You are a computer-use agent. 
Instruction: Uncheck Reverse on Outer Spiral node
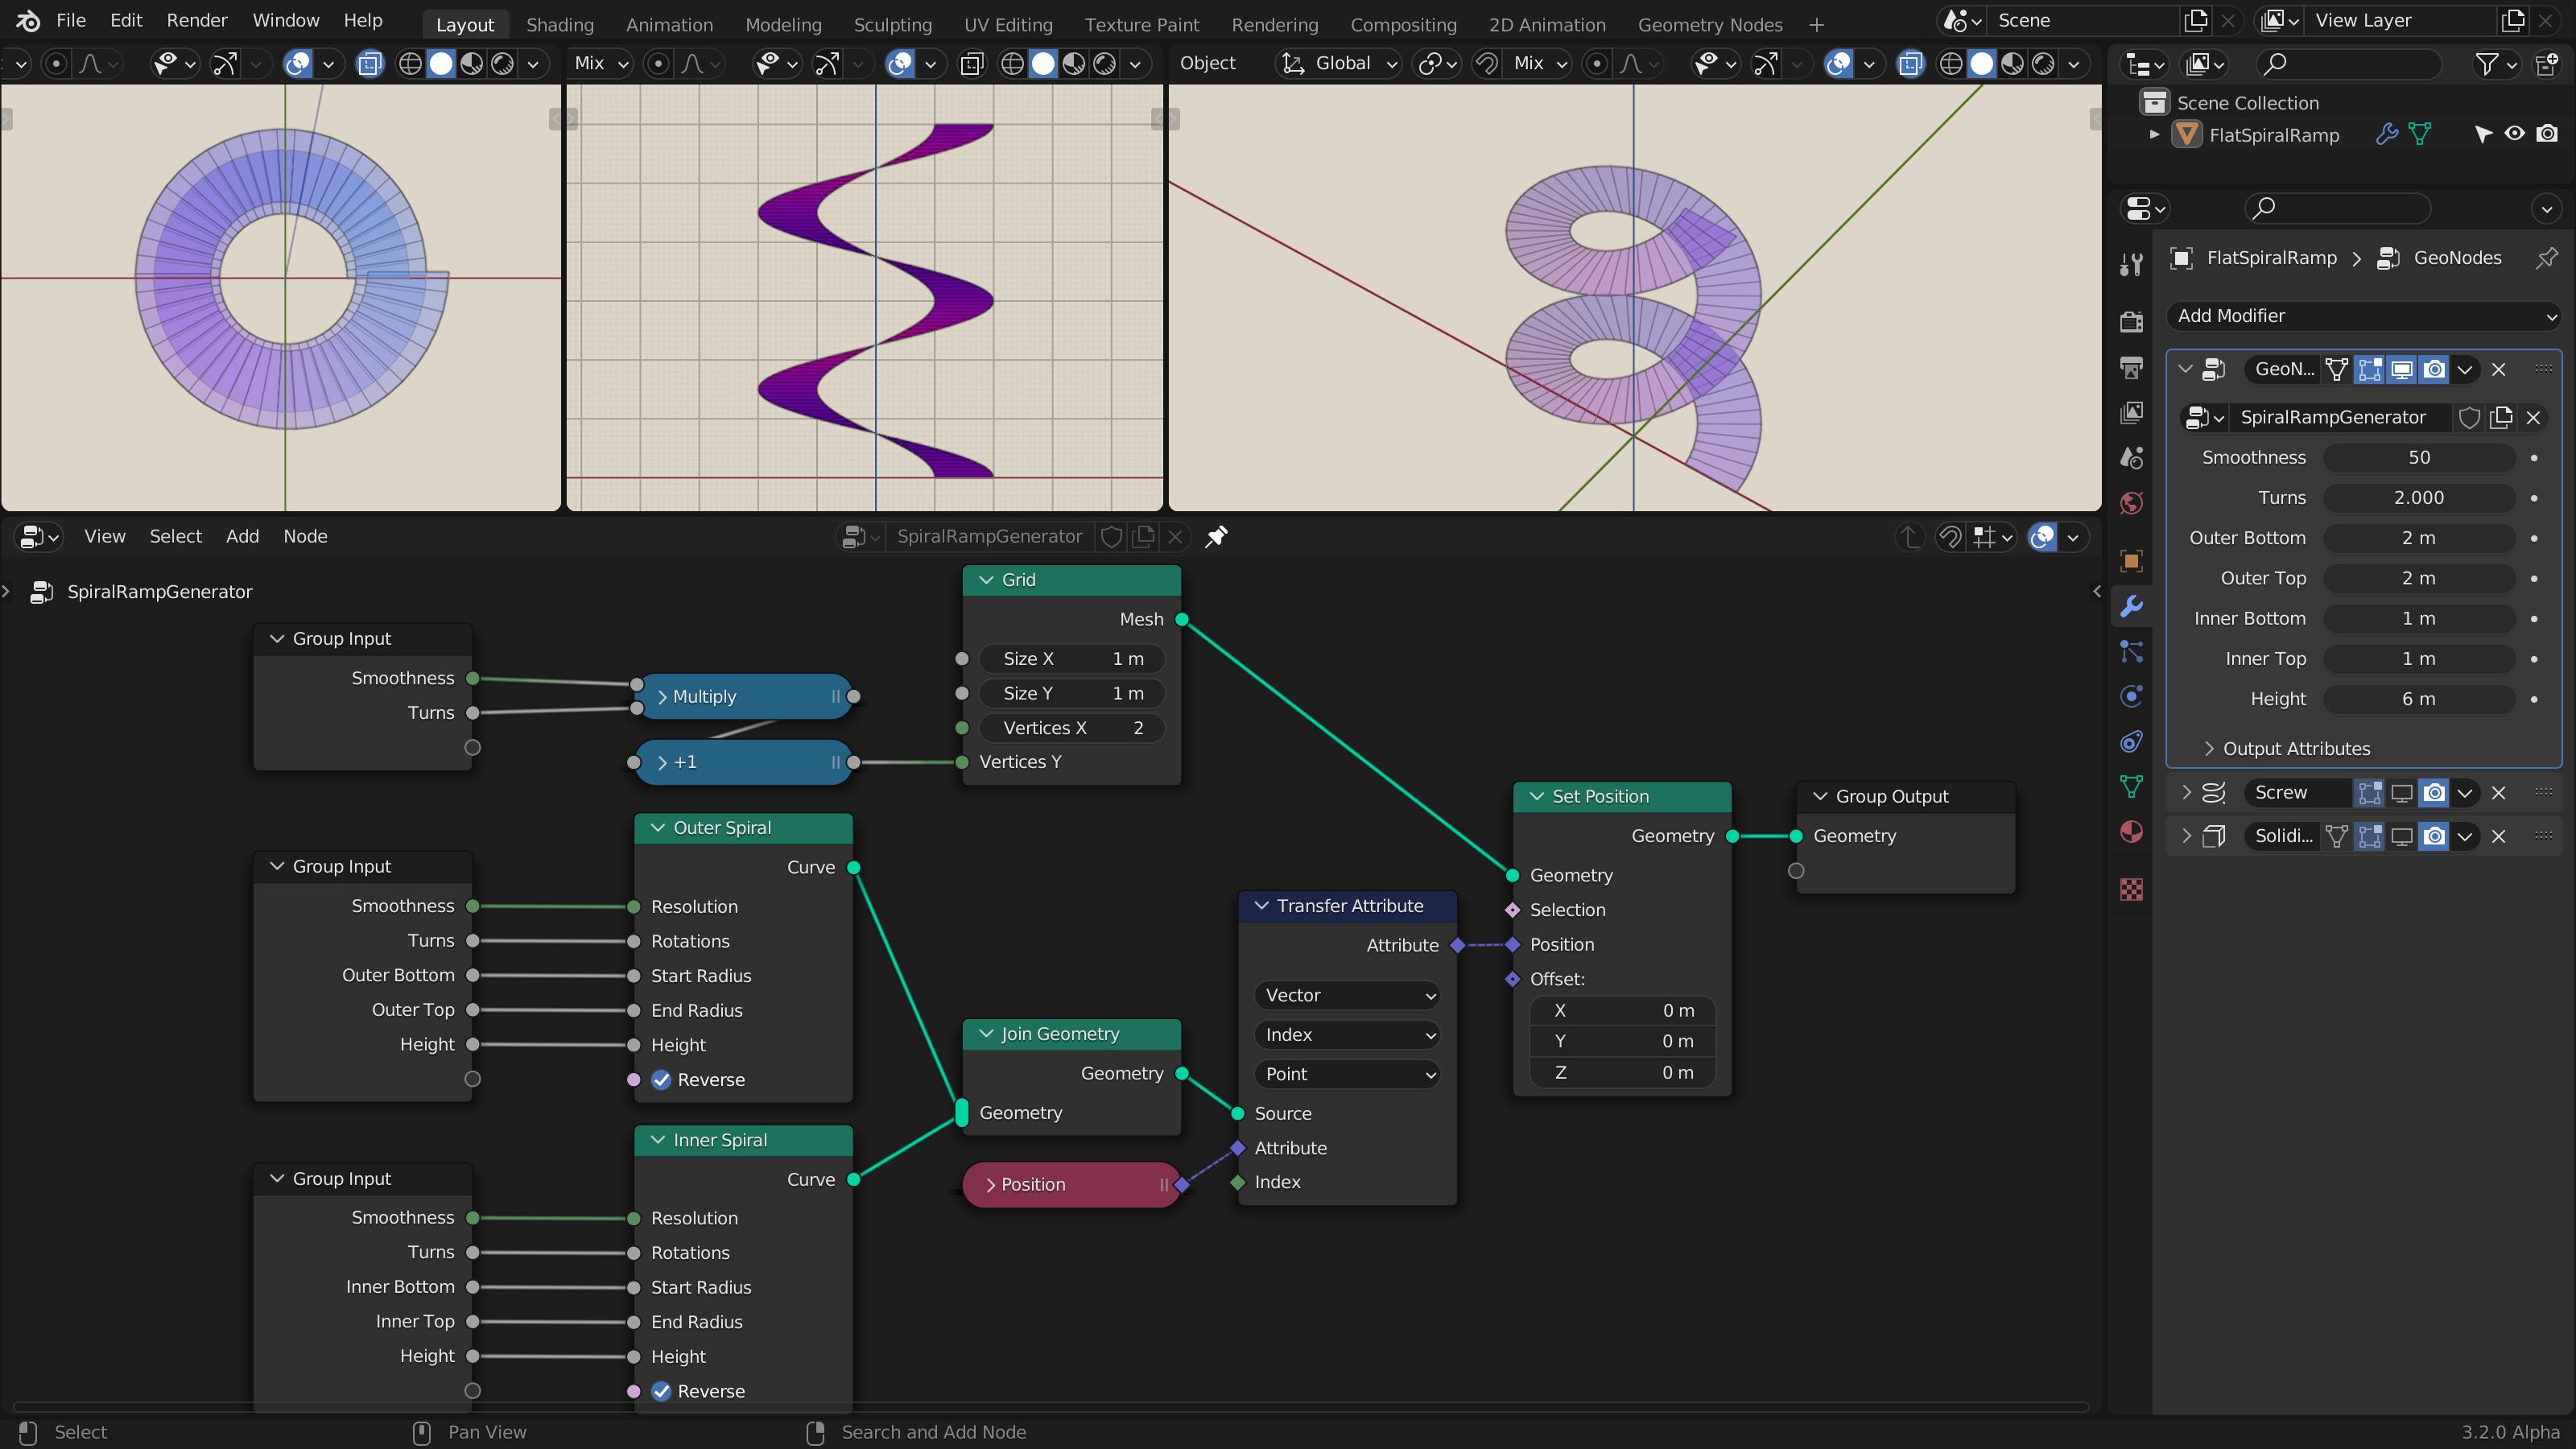pos(661,1080)
